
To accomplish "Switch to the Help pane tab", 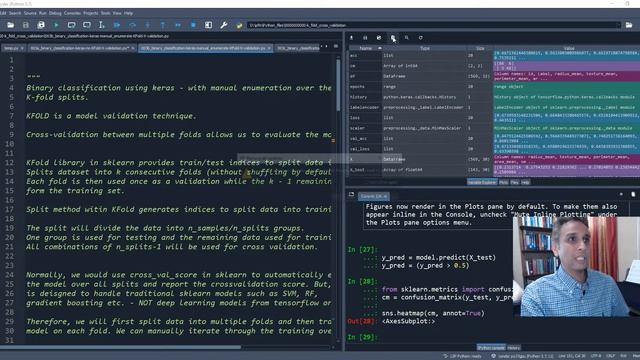I will point(525,182).
